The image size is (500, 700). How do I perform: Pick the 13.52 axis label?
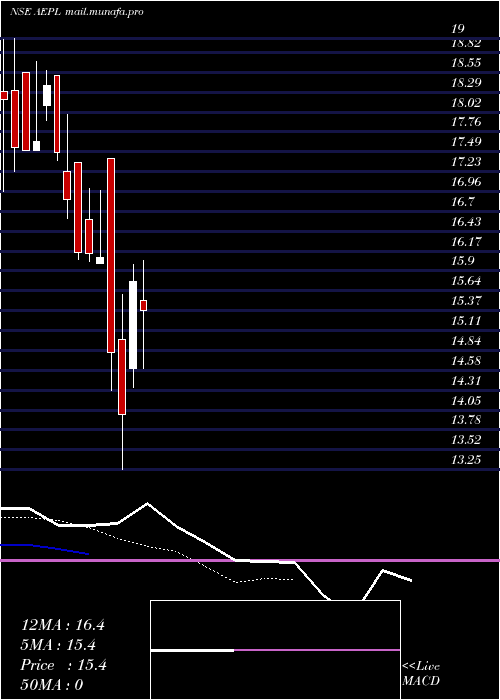(466, 440)
